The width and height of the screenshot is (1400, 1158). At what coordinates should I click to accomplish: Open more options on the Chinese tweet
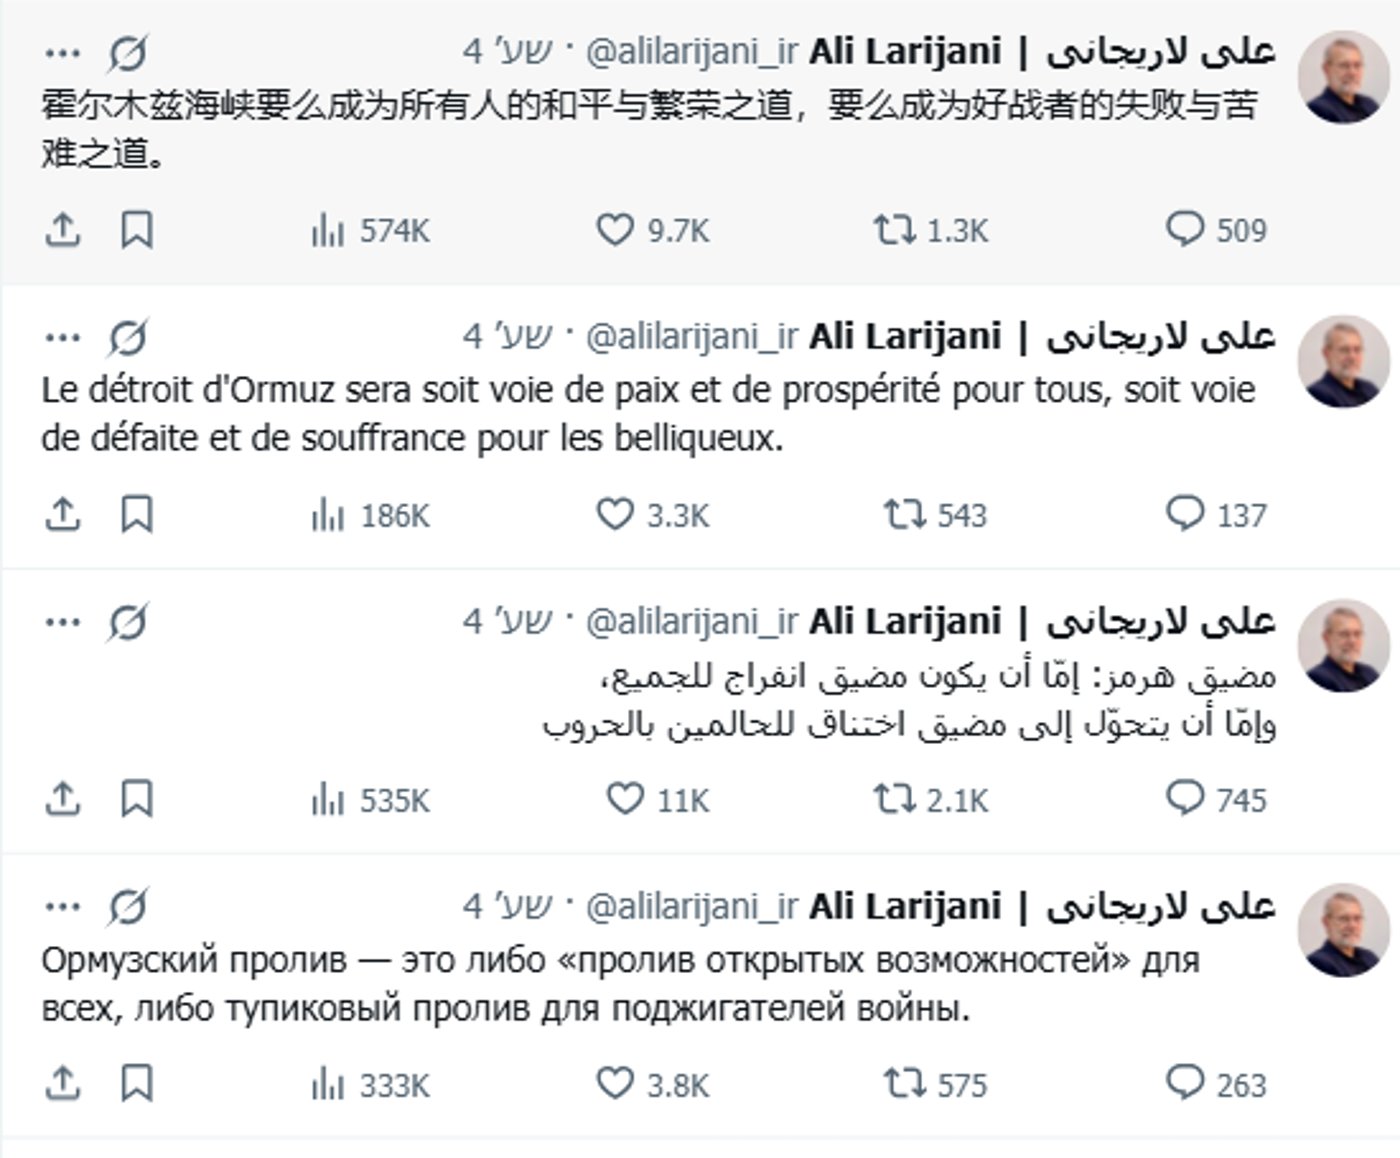point(62,53)
